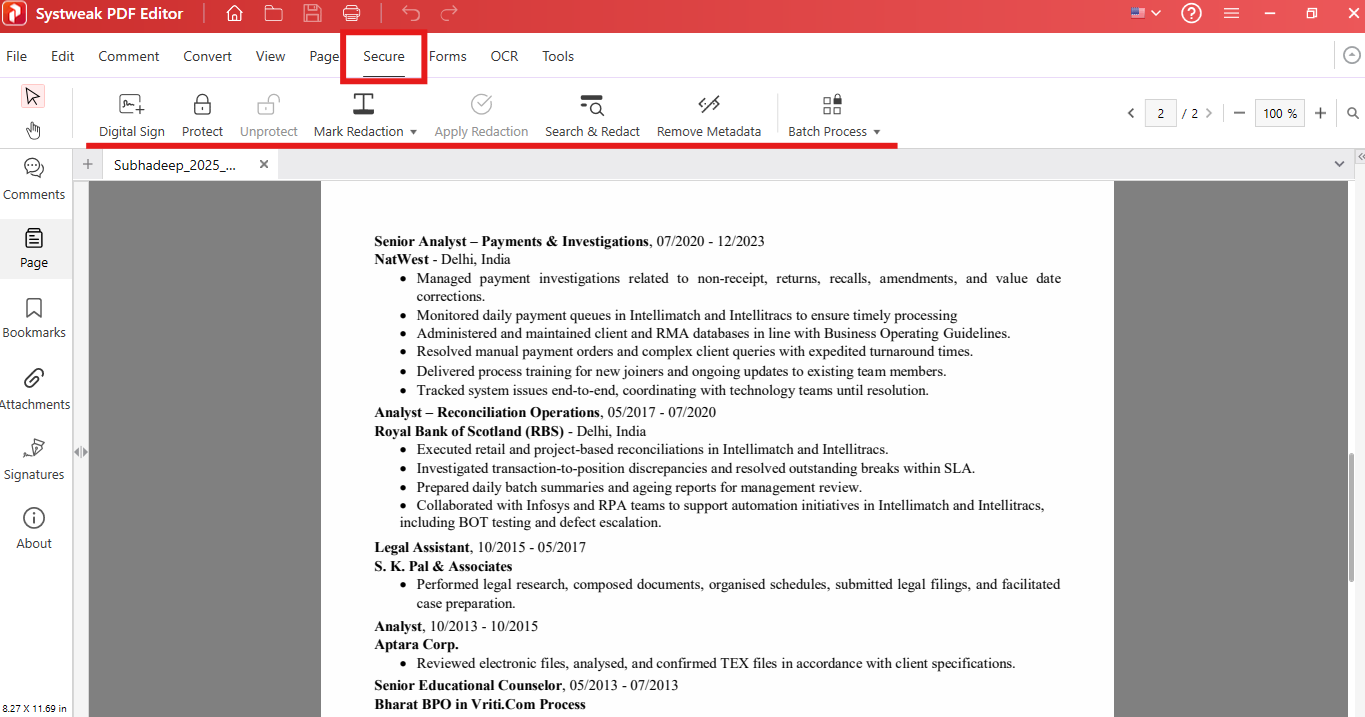Expand the Mark Redaction dropdown
This screenshot has width=1365, height=717.
(x=413, y=132)
